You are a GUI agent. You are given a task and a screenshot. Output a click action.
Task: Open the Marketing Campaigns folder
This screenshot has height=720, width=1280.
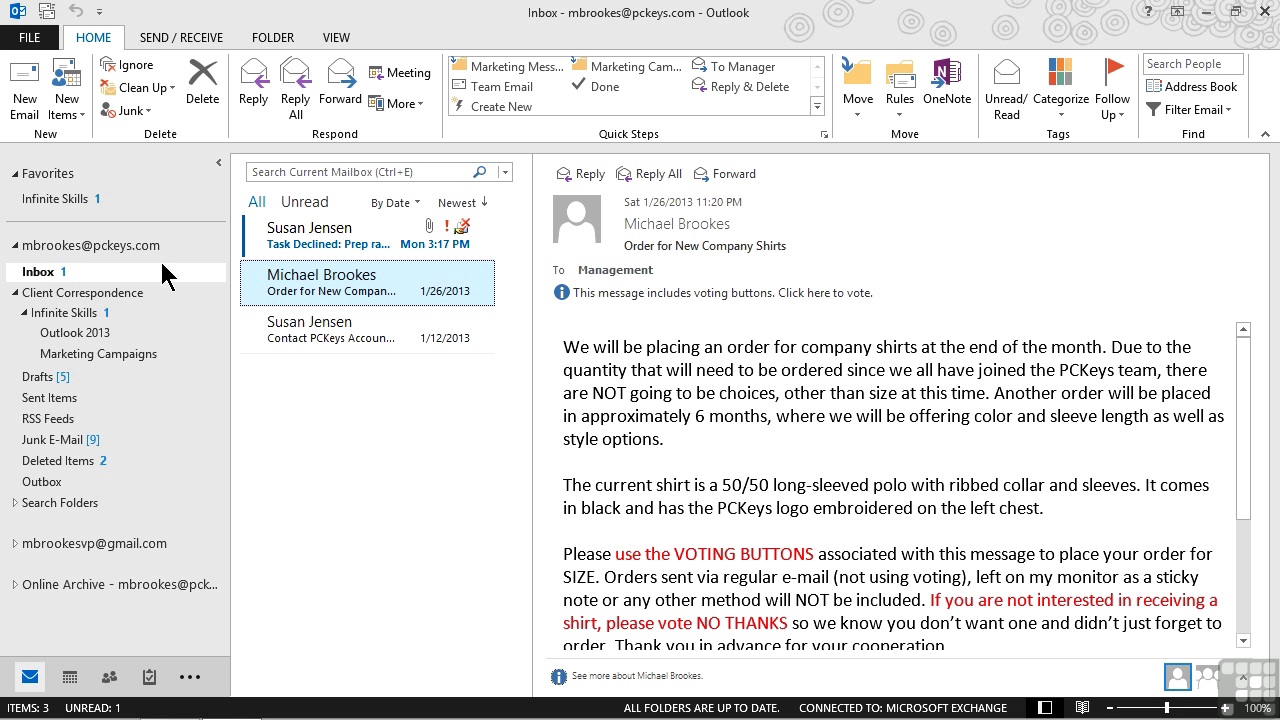pyautogui.click(x=98, y=354)
